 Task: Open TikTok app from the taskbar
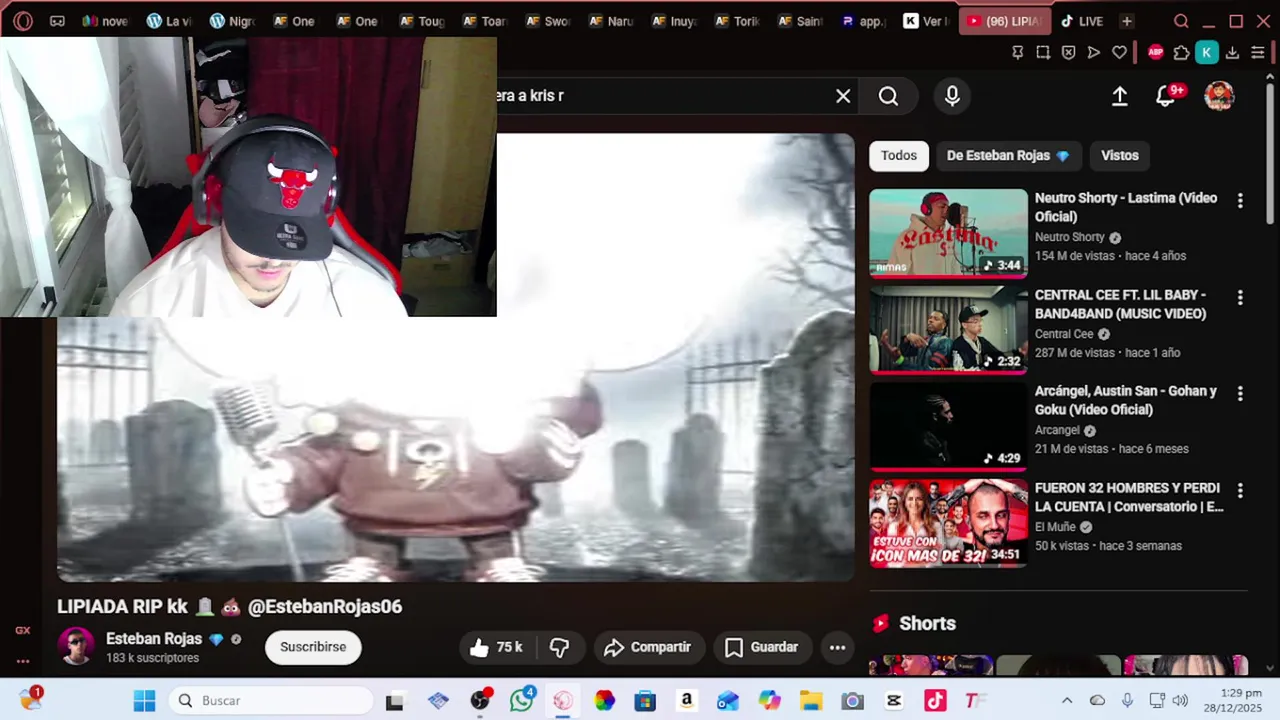pyautogui.click(x=935, y=701)
